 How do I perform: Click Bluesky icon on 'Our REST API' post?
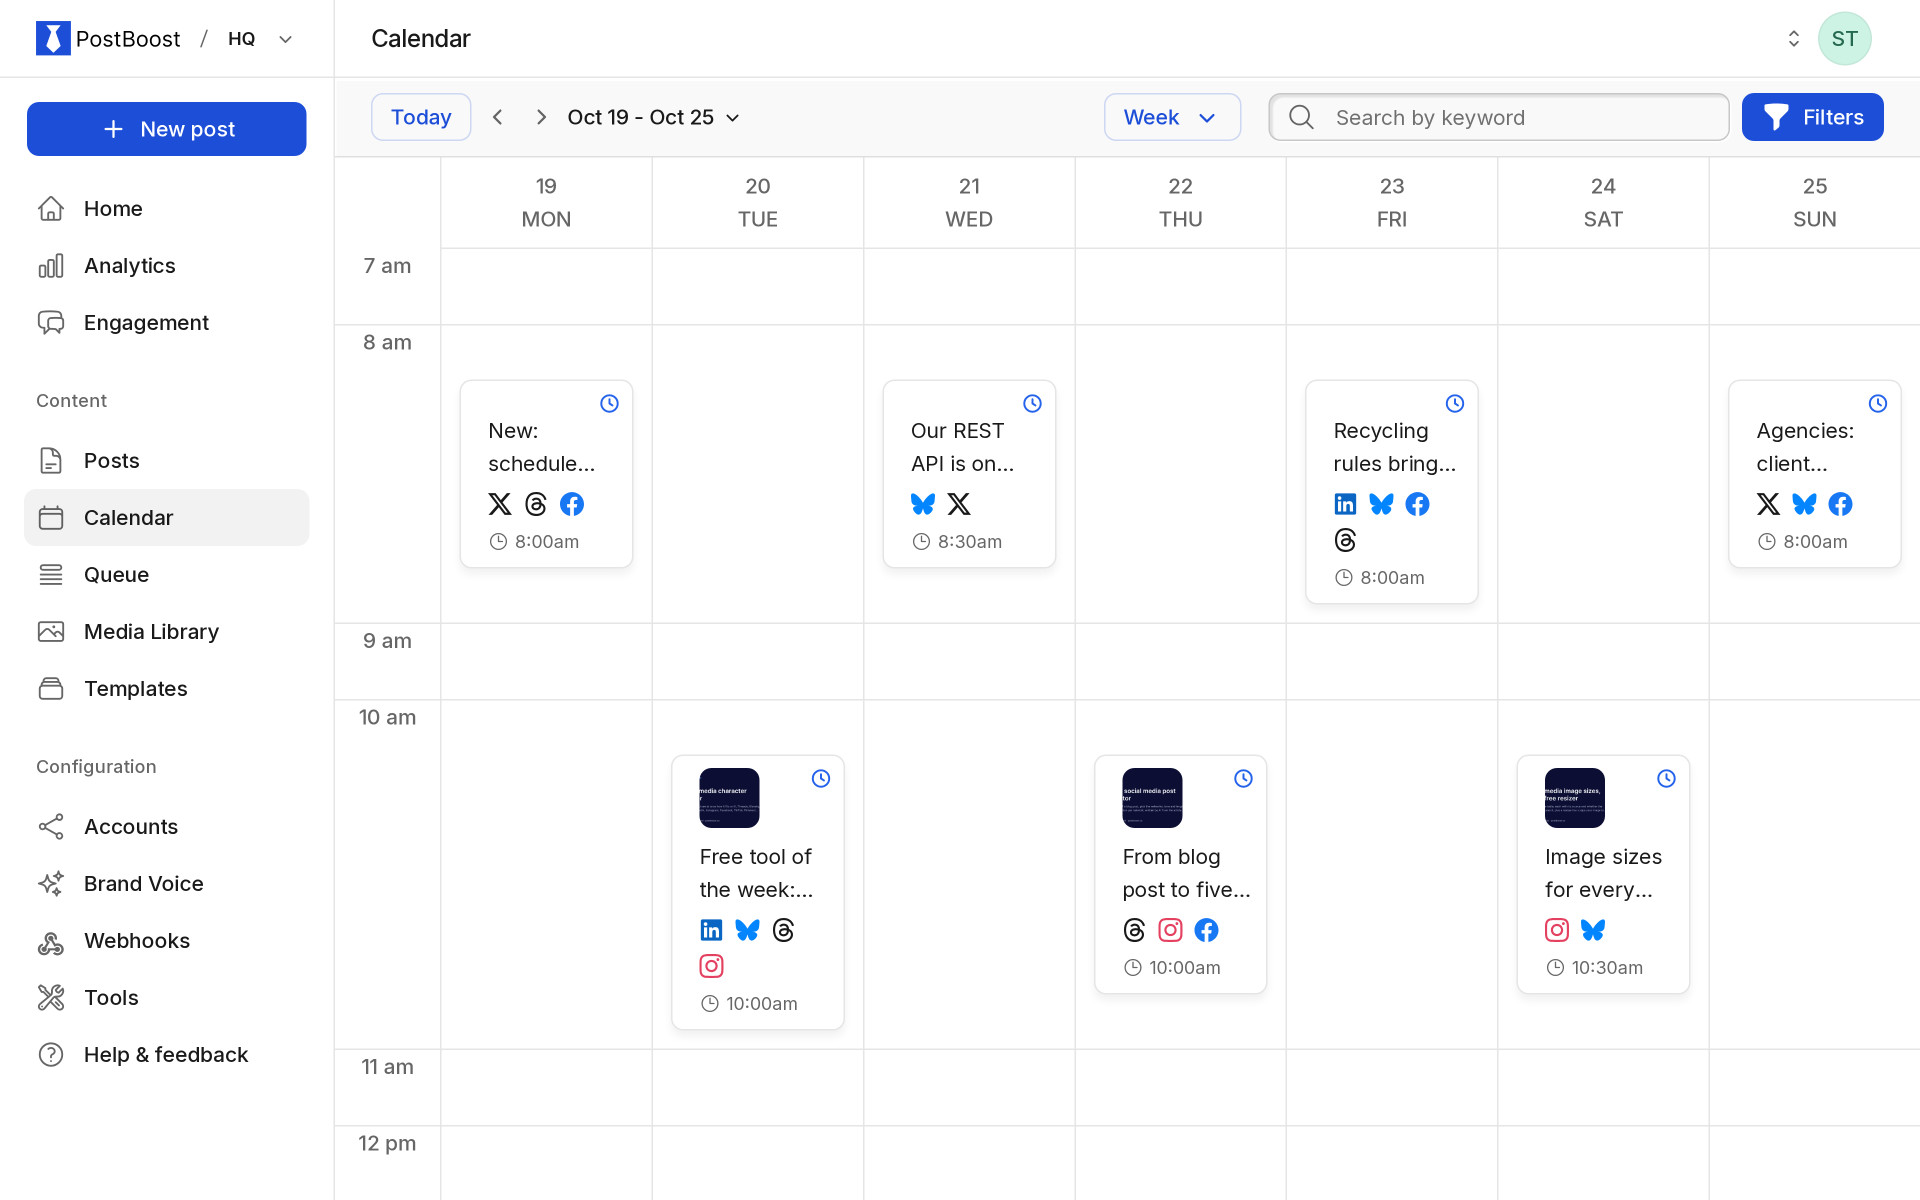click(923, 504)
